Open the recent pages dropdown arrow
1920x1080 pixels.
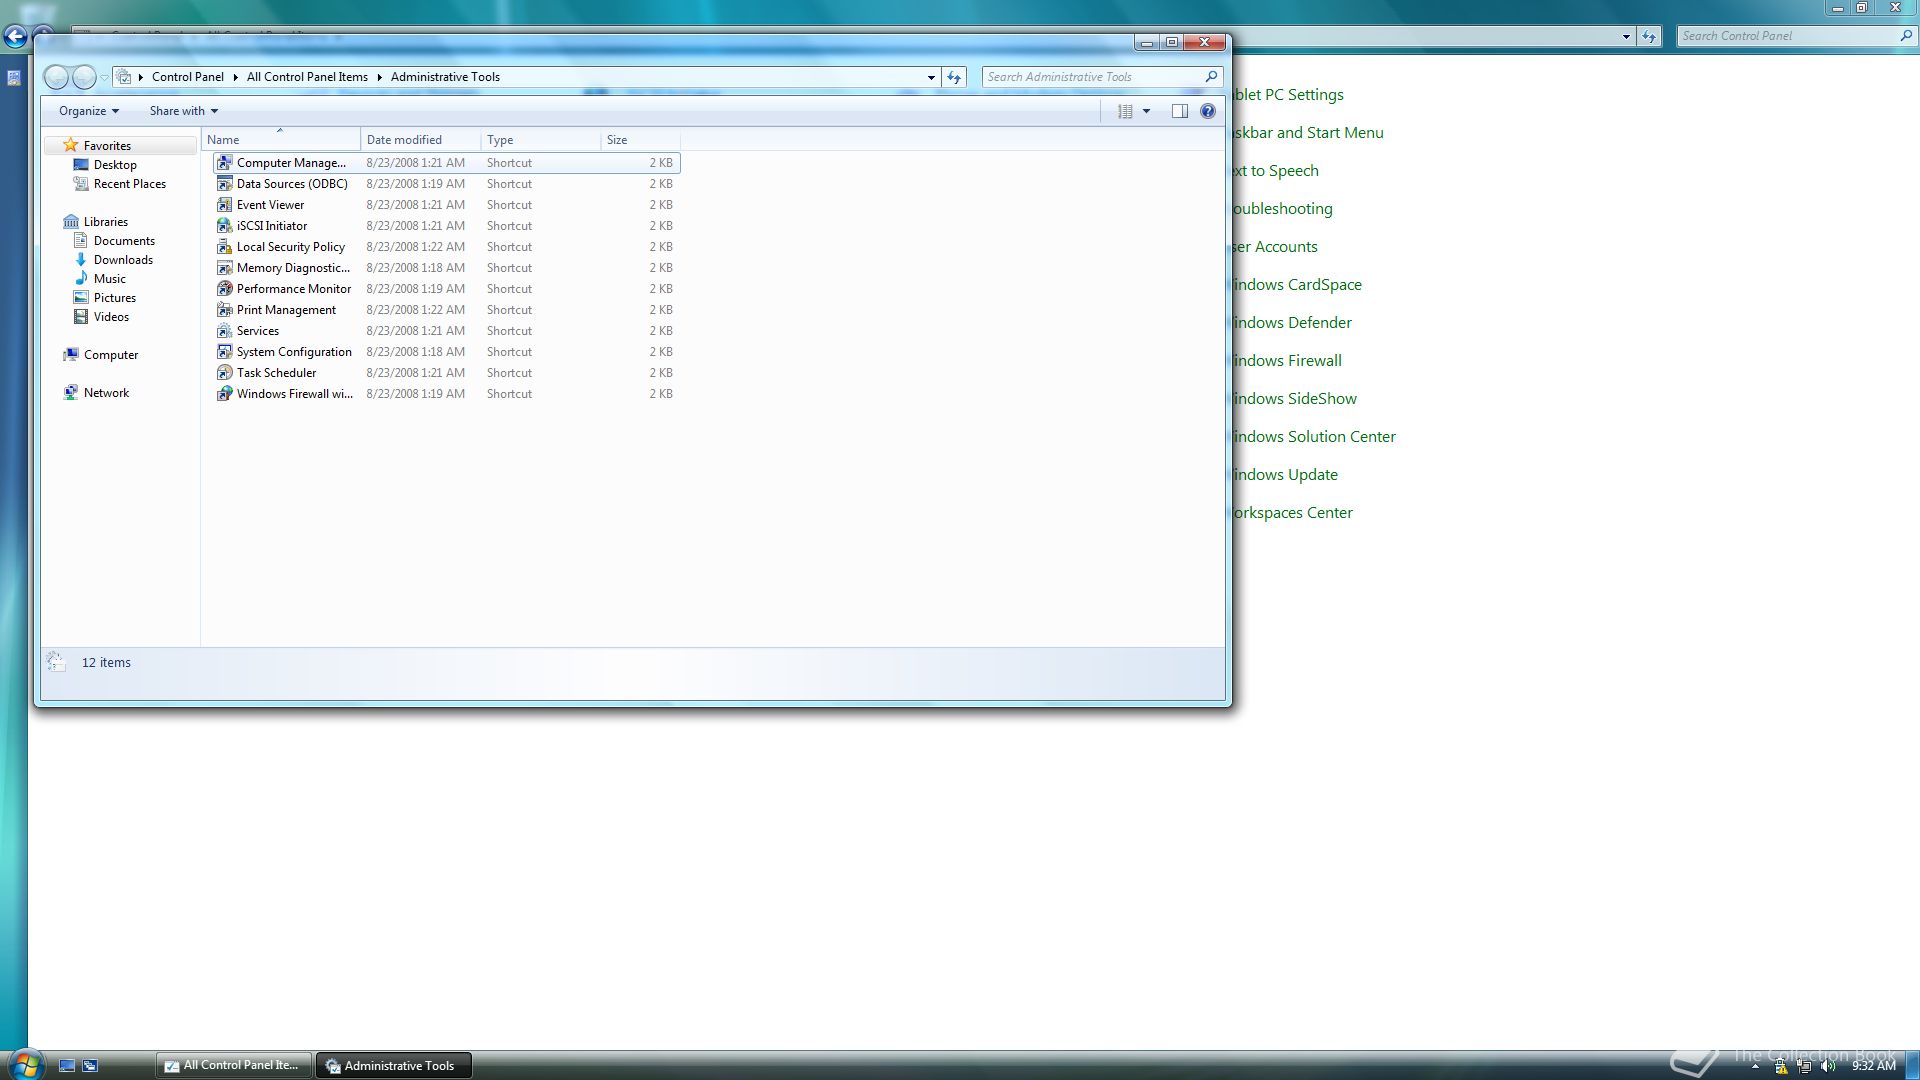tap(104, 77)
